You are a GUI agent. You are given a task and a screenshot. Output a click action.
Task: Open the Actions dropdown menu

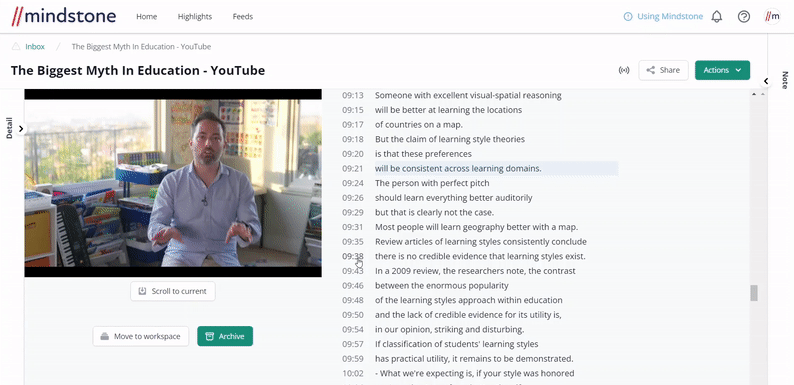click(x=722, y=70)
